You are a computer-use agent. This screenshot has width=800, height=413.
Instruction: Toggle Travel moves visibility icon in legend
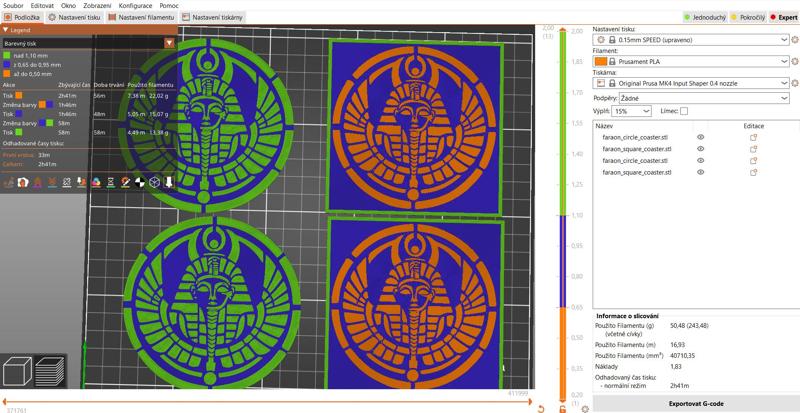[x=8, y=182]
